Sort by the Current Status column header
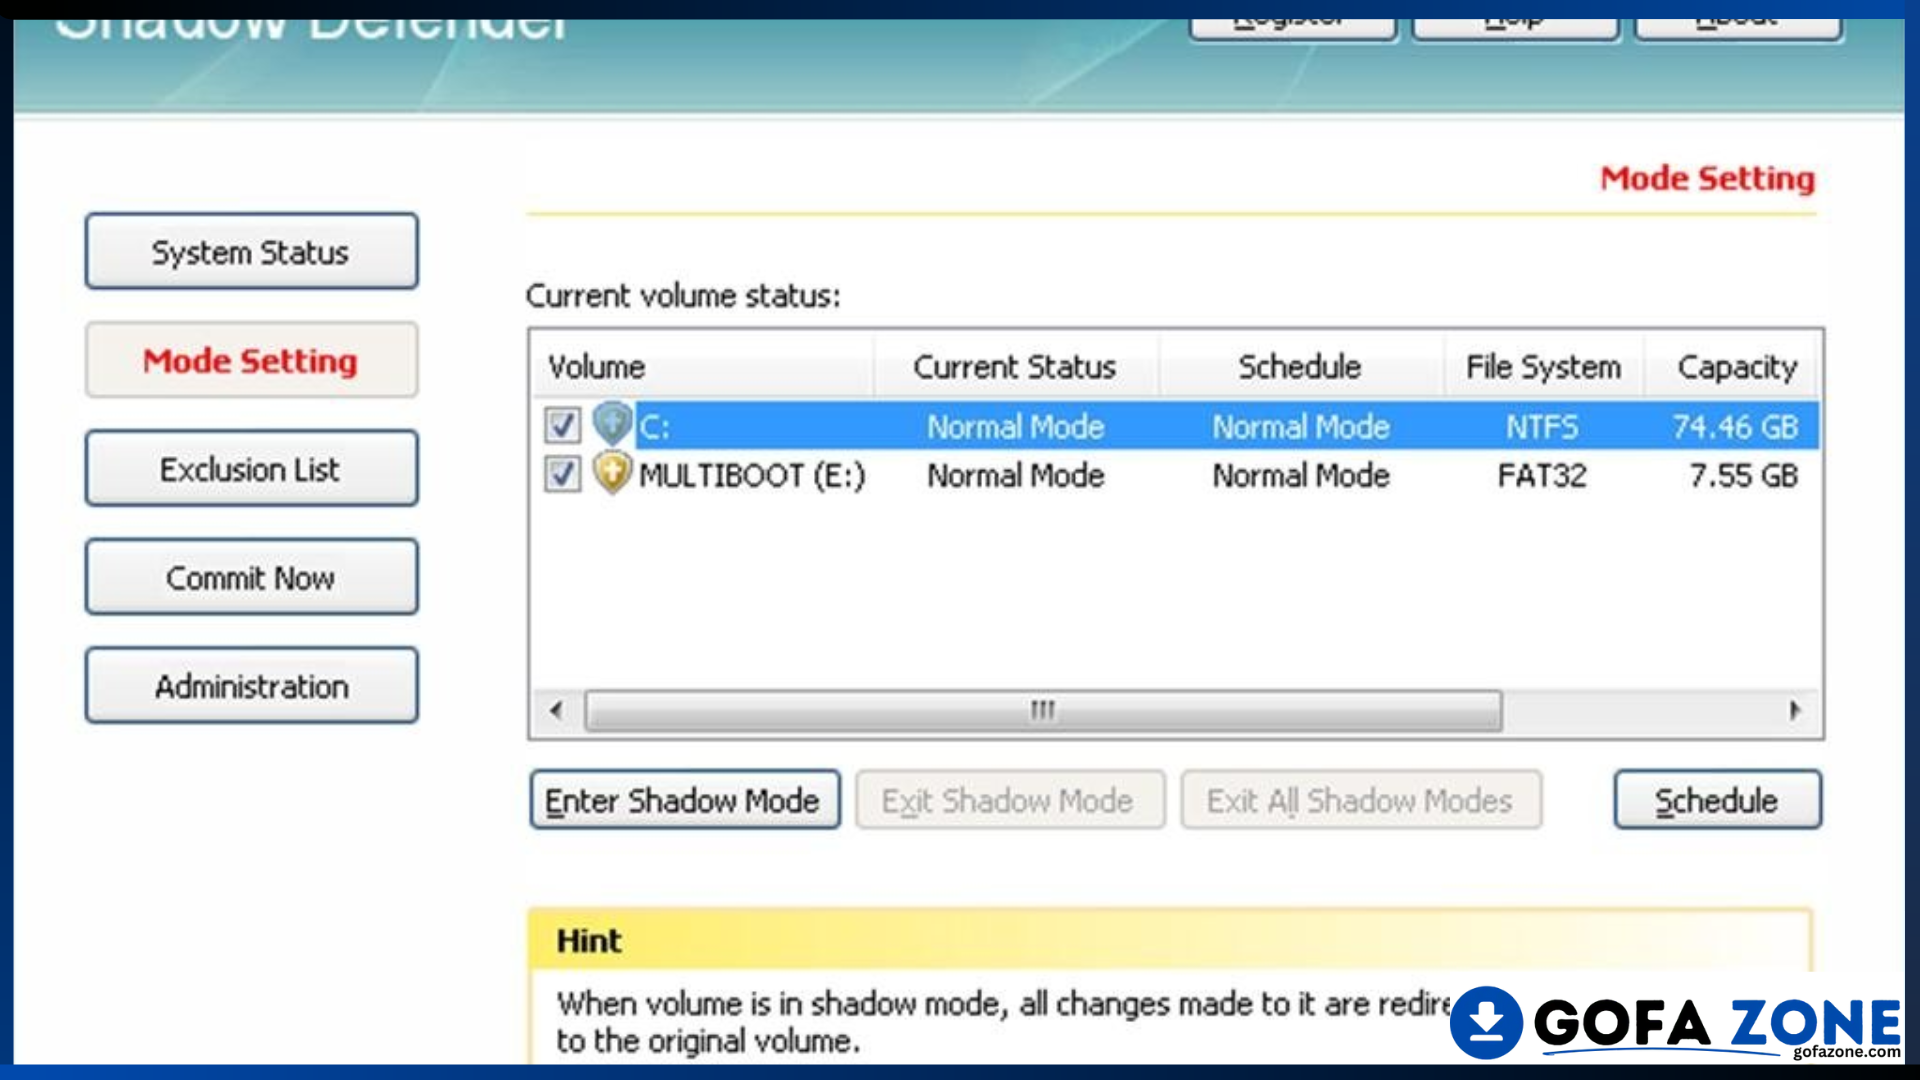This screenshot has height=1080, width=1920. click(1016, 367)
